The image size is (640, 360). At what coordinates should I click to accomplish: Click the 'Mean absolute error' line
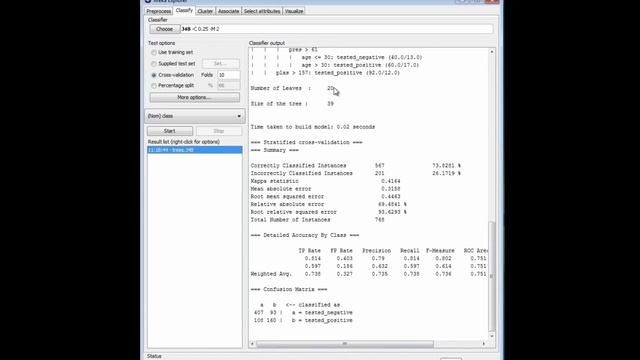pos(325,189)
